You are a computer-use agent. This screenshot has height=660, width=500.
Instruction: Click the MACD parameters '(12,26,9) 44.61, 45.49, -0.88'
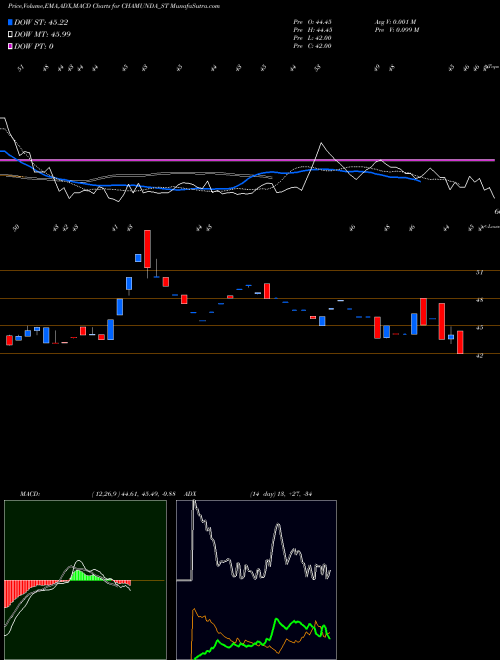tap(133, 494)
